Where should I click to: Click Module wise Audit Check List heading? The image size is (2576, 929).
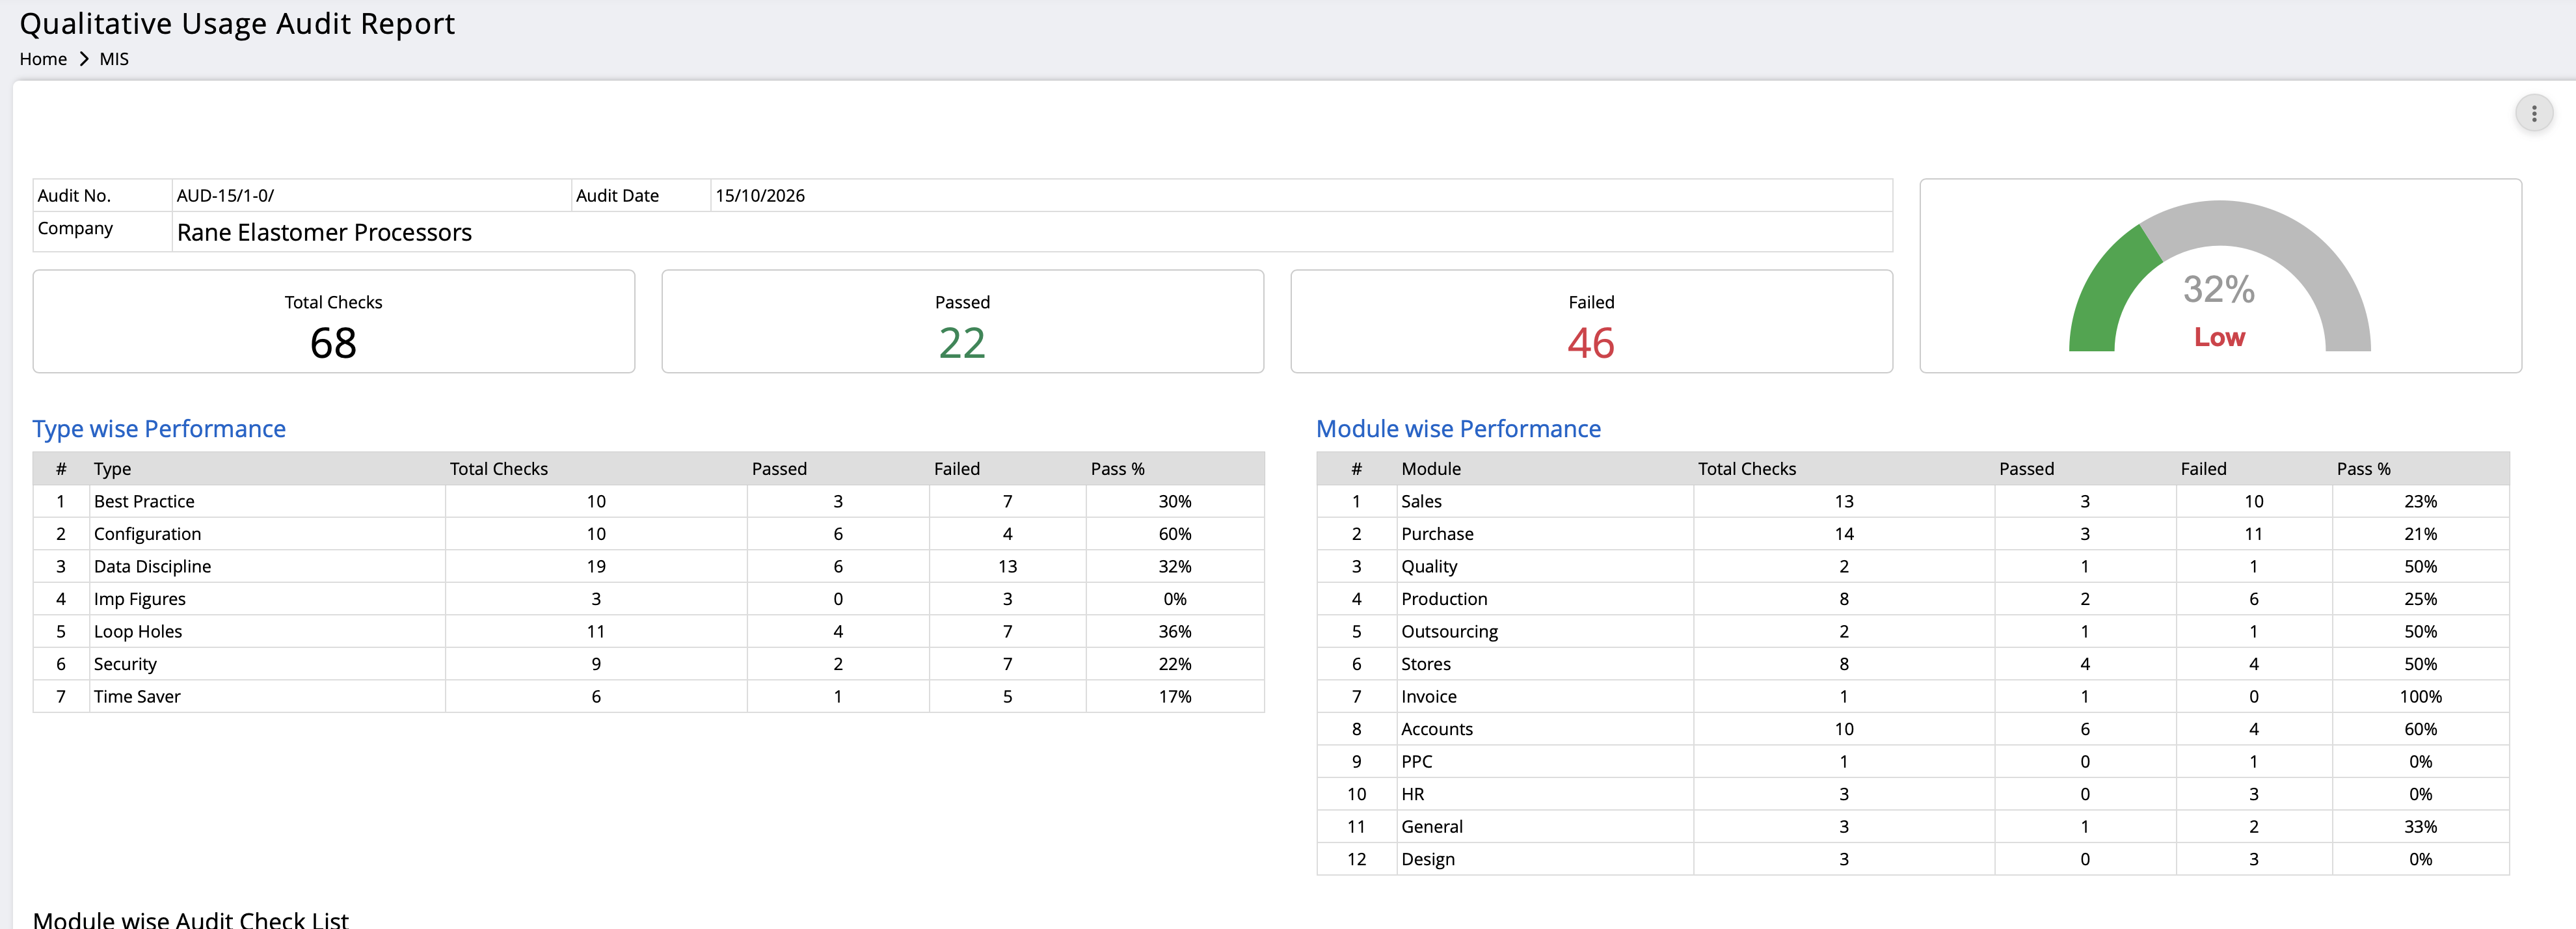[190, 919]
